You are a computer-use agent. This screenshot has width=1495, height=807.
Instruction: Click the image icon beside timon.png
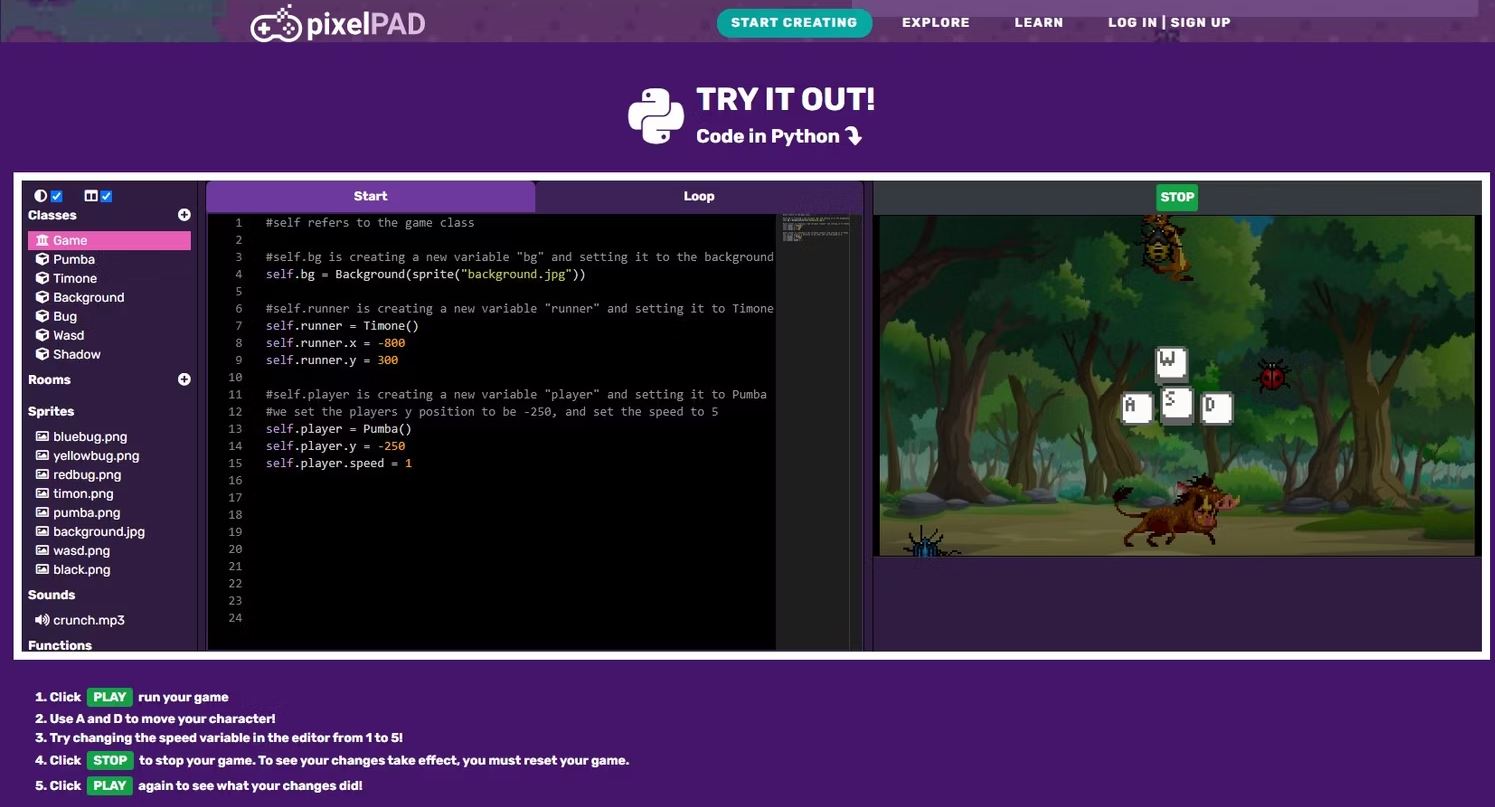click(x=42, y=493)
